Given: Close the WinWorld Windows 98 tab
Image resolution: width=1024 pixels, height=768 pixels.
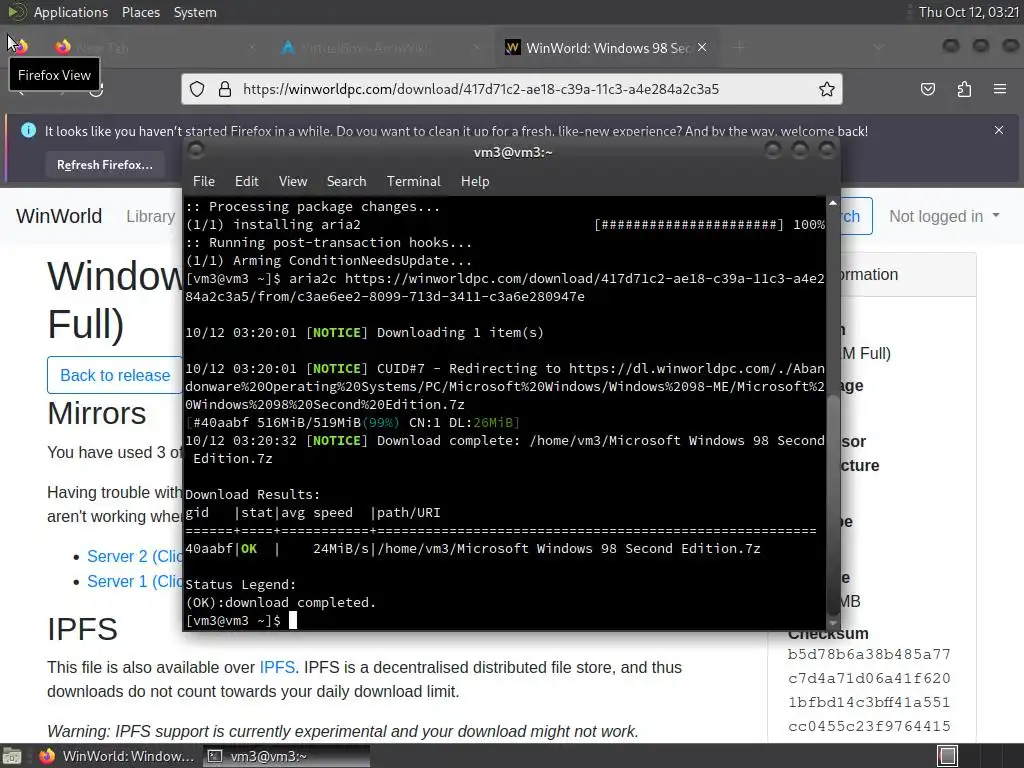Looking at the screenshot, I should point(702,47).
